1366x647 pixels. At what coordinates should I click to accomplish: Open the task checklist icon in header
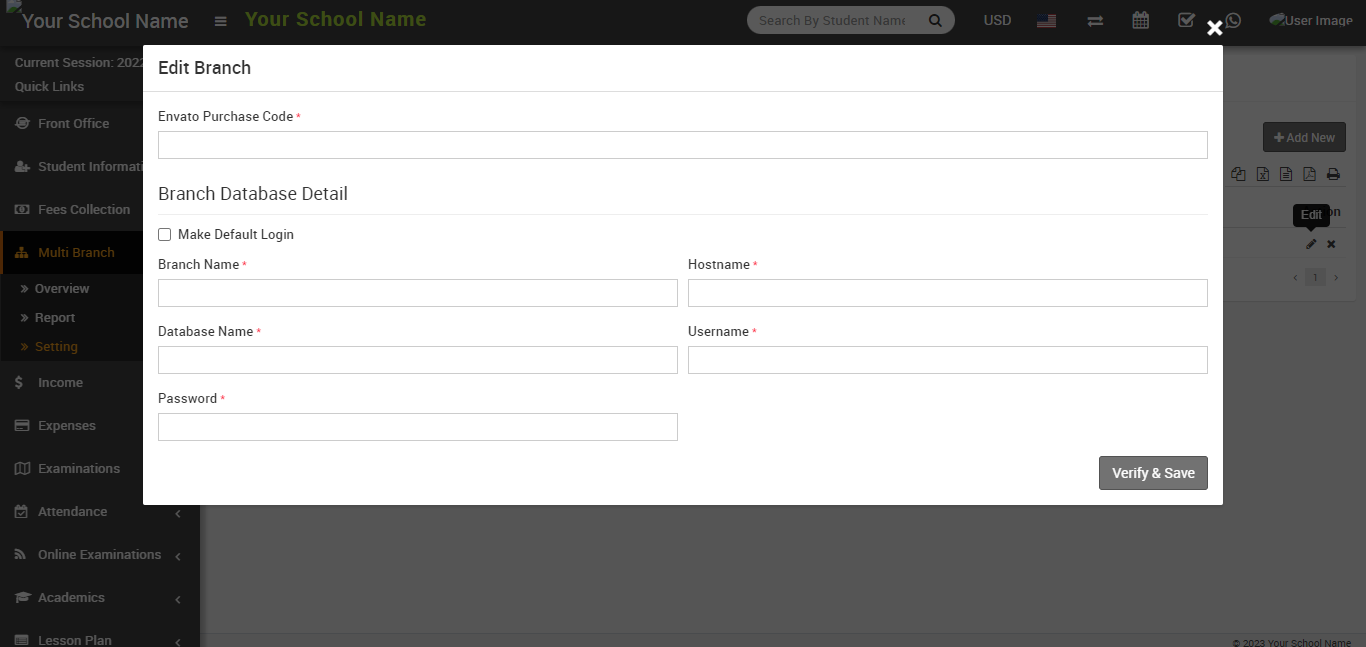1186,20
